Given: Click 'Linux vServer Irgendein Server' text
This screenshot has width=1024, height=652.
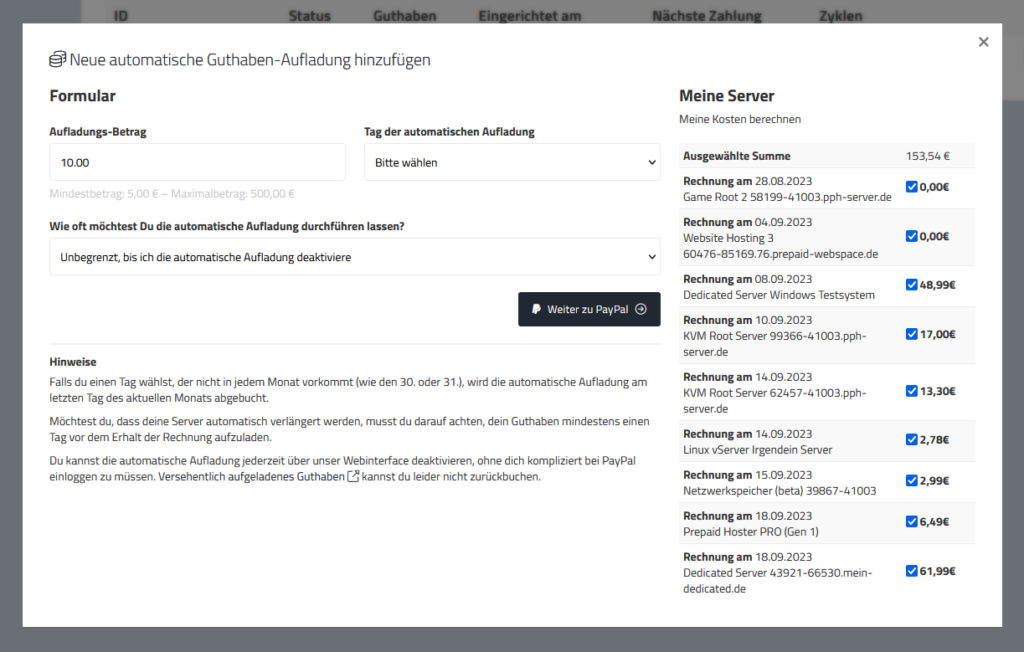Looking at the screenshot, I should coord(758,449).
